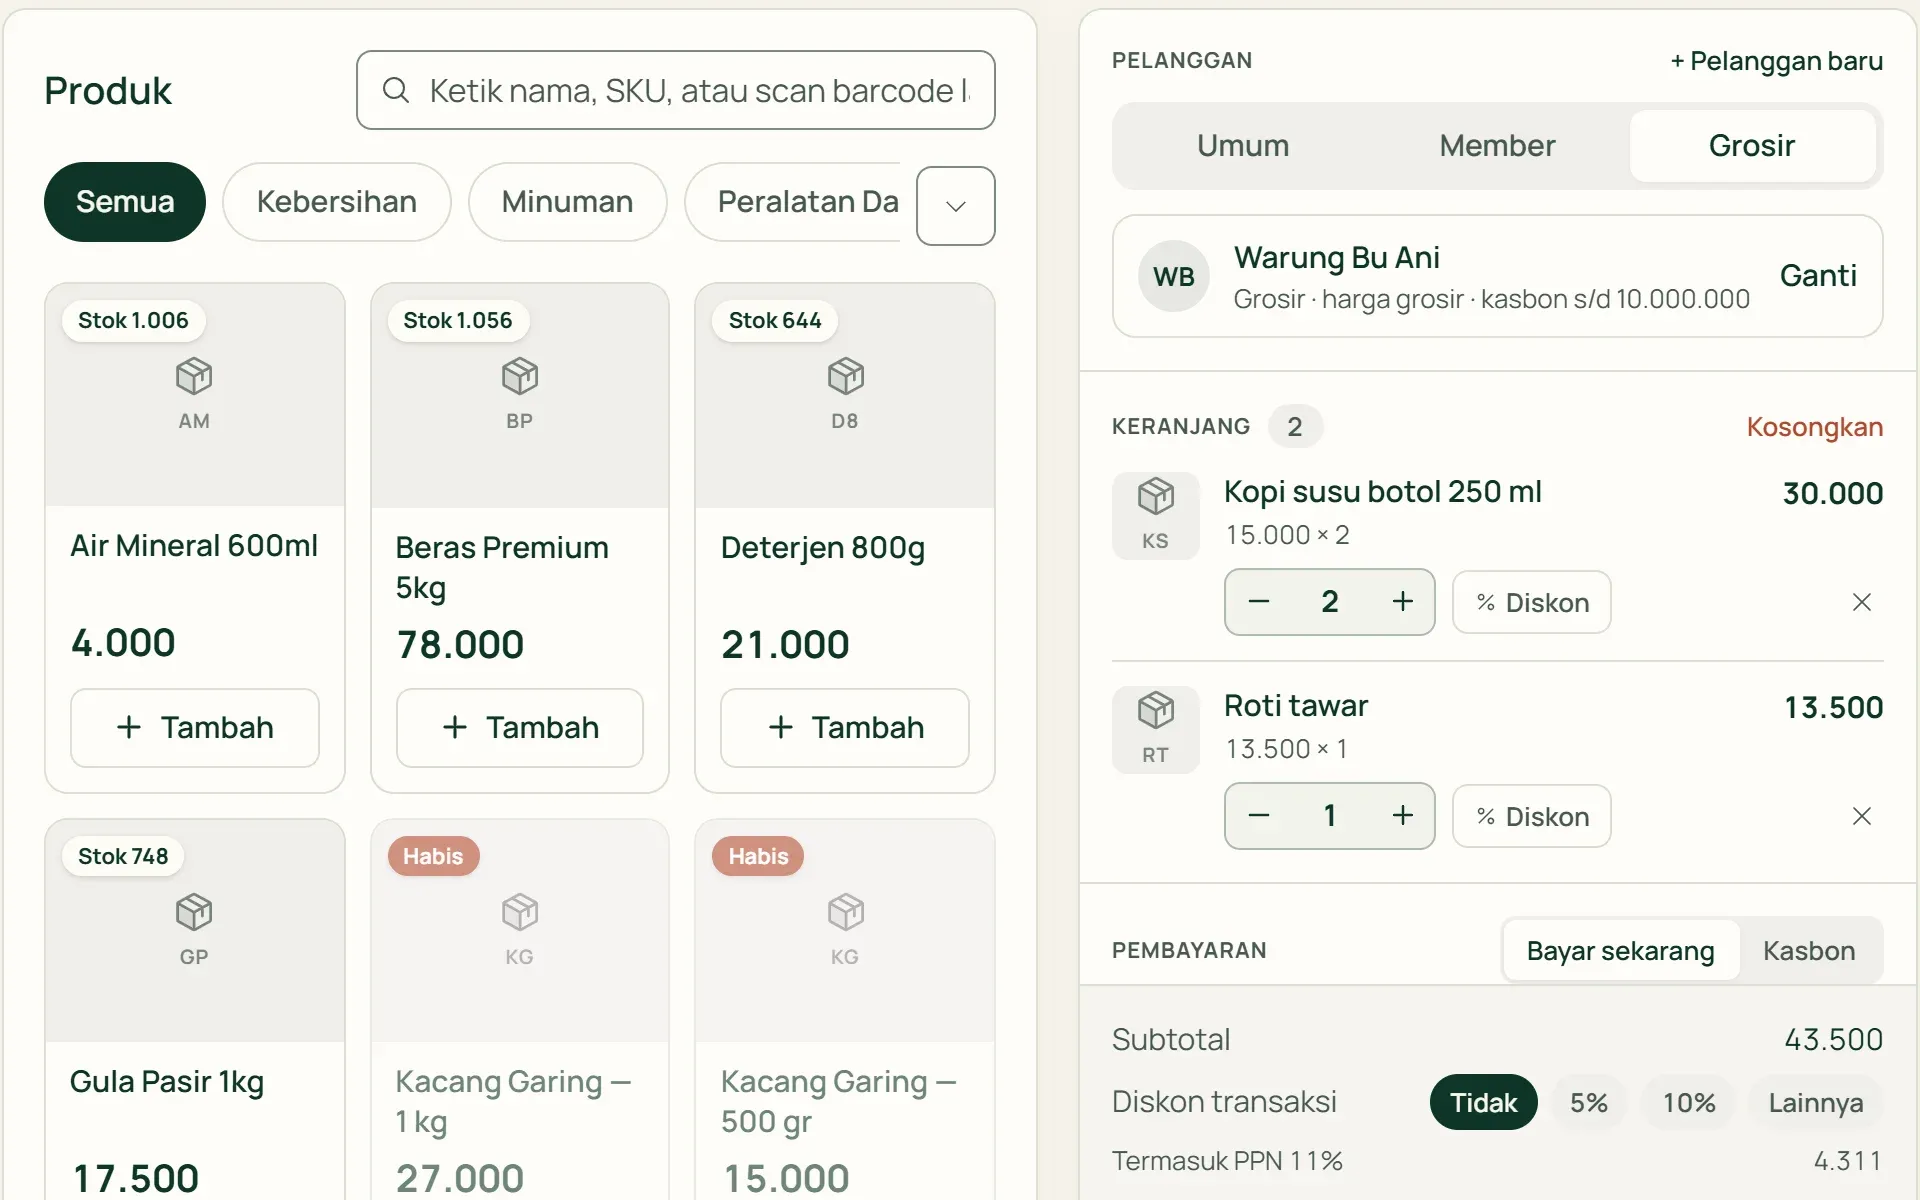This screenshot has height=1200, width=1920.
Task: Apply Diskon to Roti tawar
Action: tap(1532, 816)
